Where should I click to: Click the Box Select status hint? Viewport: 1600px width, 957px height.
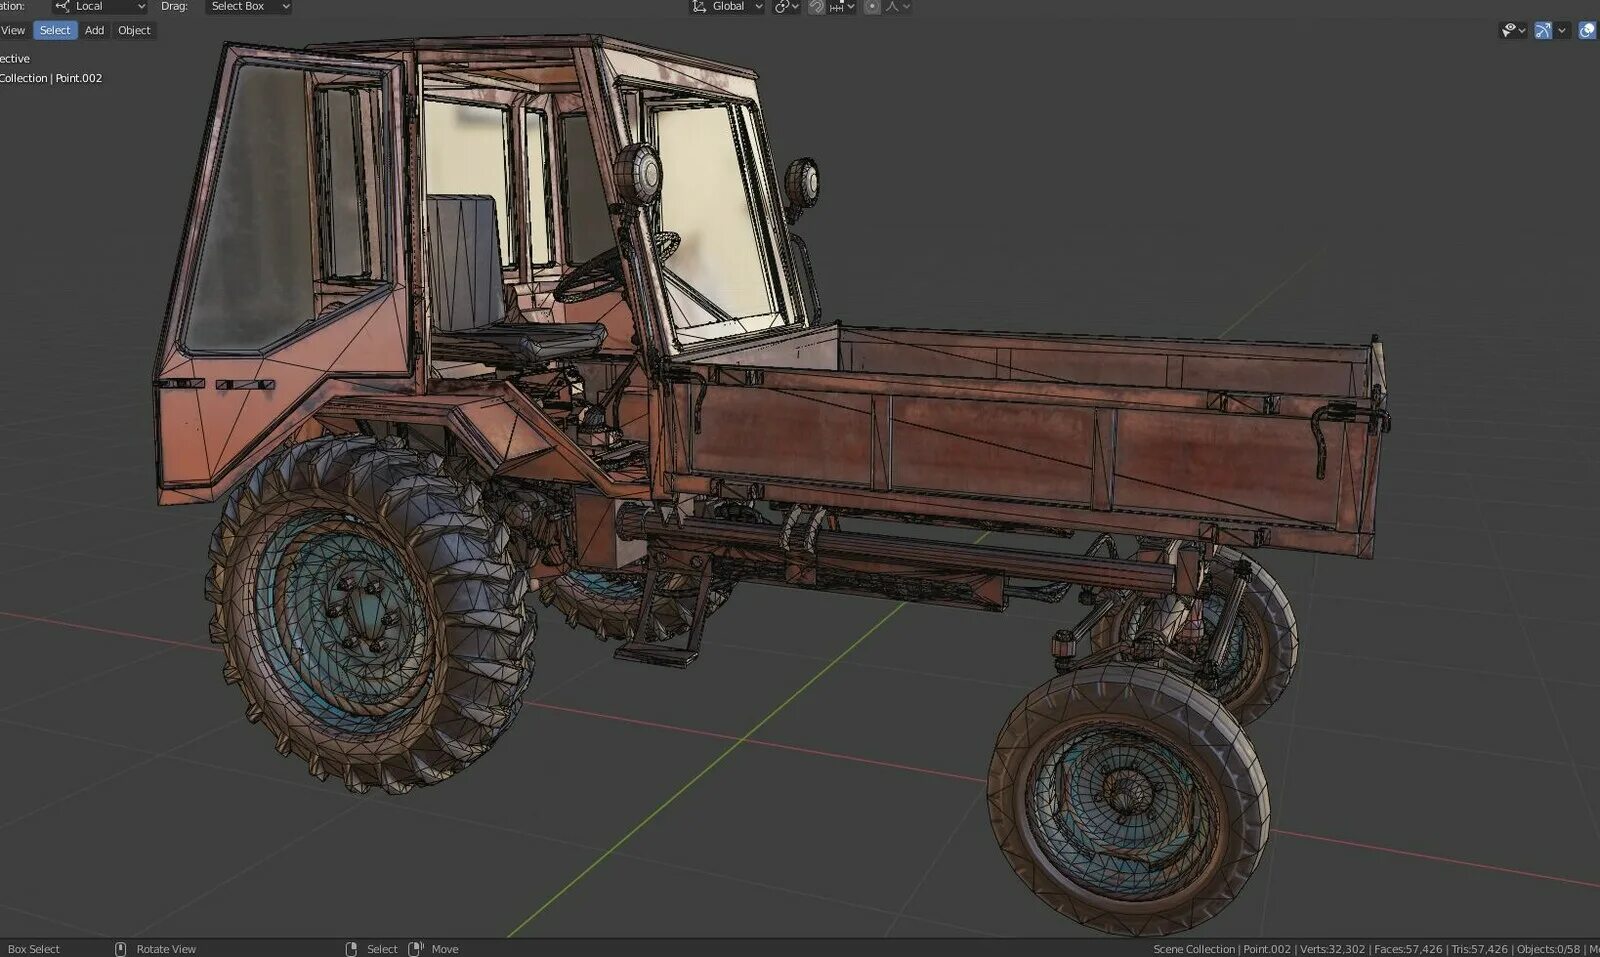click(x=33, y=949)
